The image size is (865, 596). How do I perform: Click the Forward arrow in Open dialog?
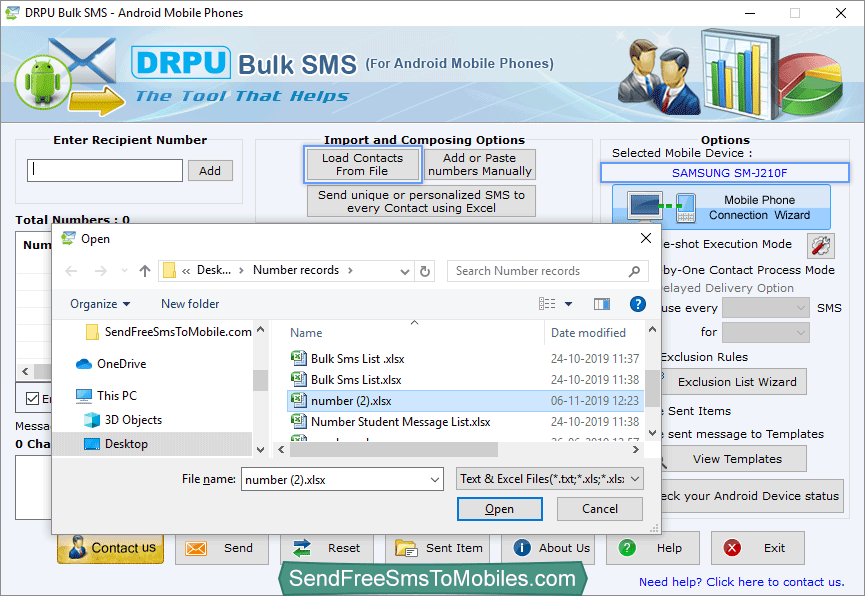point(100,271)
